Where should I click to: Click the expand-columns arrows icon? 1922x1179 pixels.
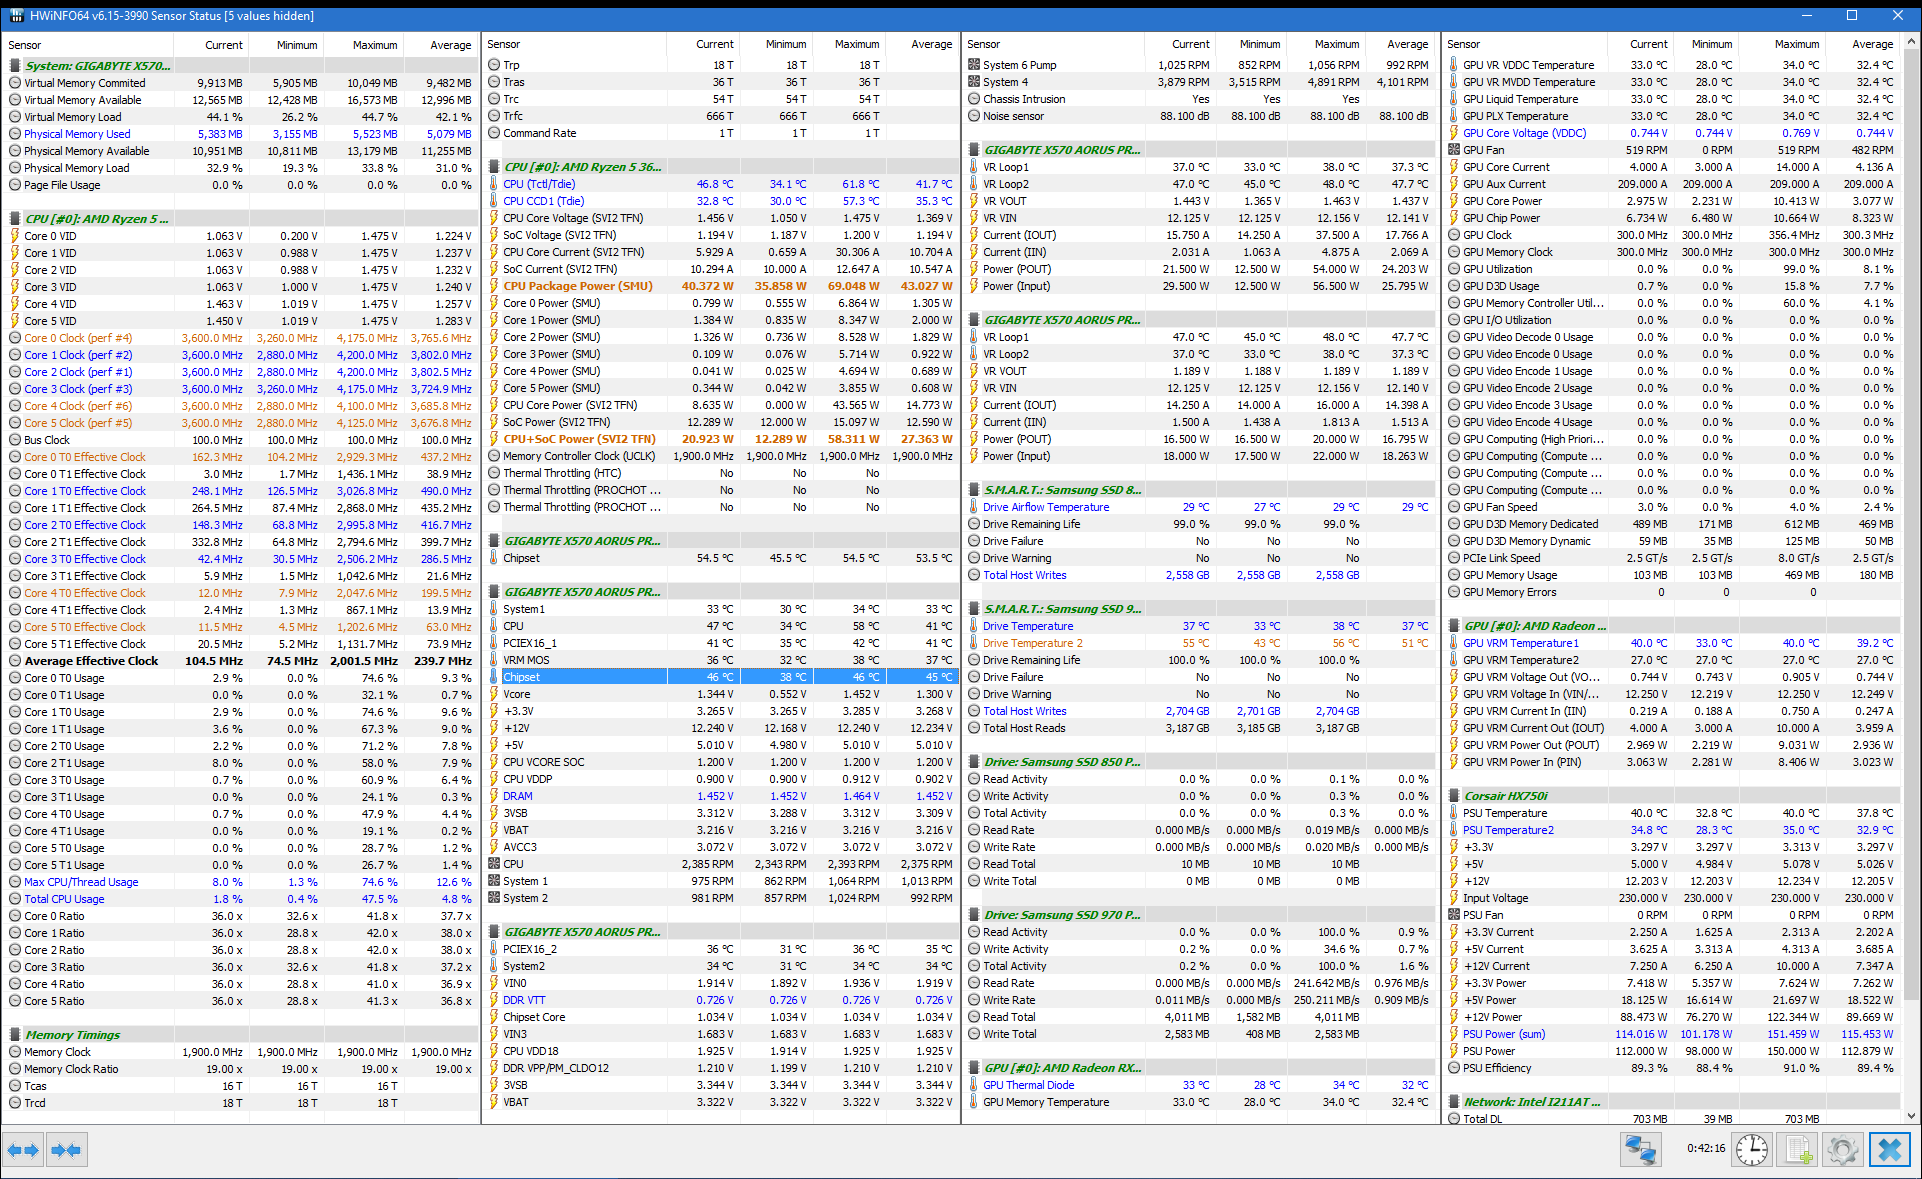click(x=23, y=1150)
